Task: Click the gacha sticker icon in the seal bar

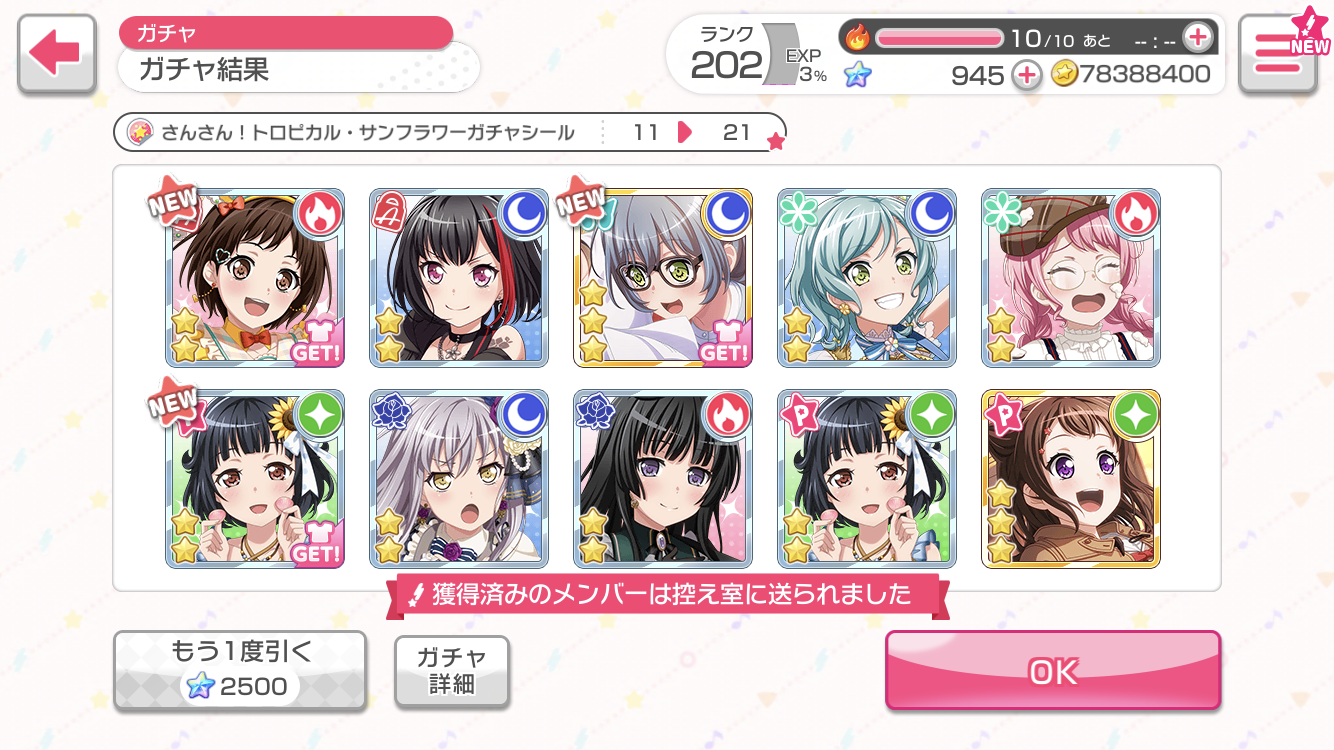Action: [140, 132]
